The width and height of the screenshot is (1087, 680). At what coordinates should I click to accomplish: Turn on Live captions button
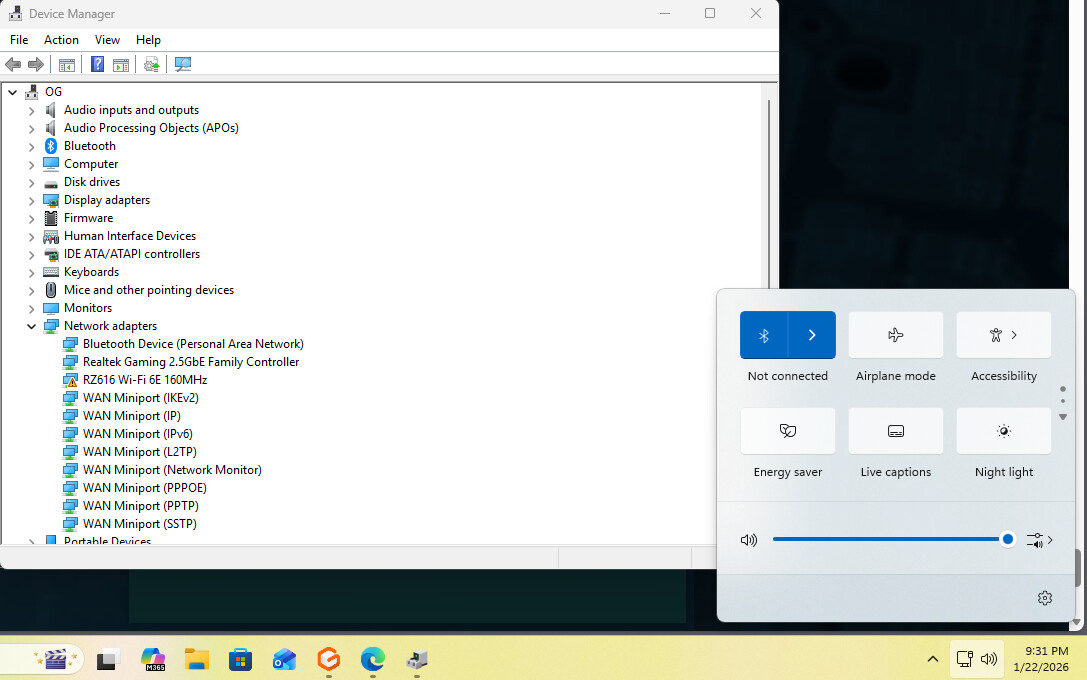click(x=895, y=431)
